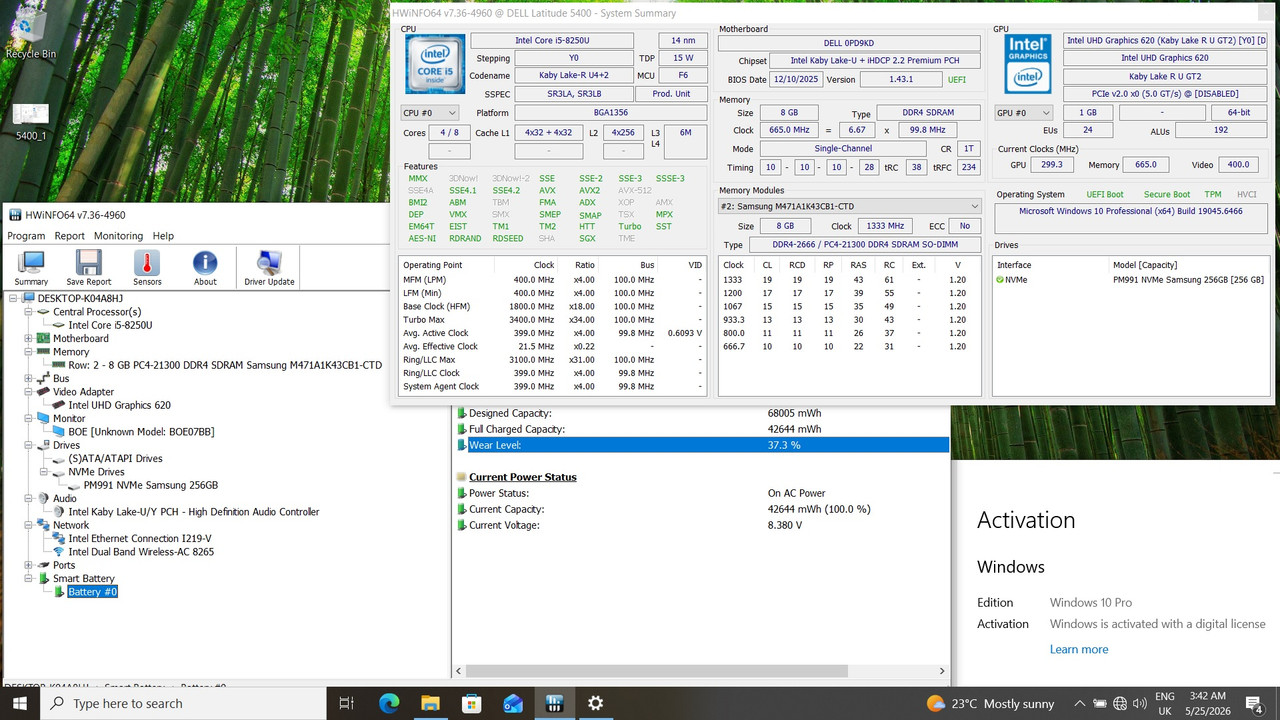Select Intel Ethernet Connection I219-V
The width and height of the screenshot is (1280, 720).
139,538
